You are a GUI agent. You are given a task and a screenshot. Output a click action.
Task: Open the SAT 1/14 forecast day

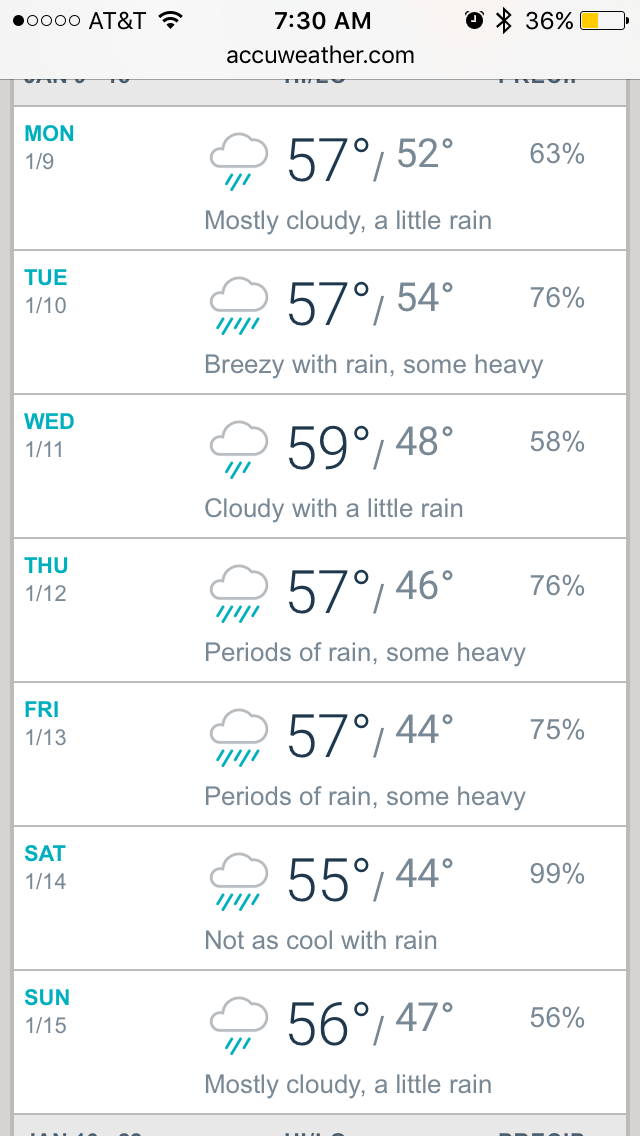pyautogui.click(x=45, y=866)
